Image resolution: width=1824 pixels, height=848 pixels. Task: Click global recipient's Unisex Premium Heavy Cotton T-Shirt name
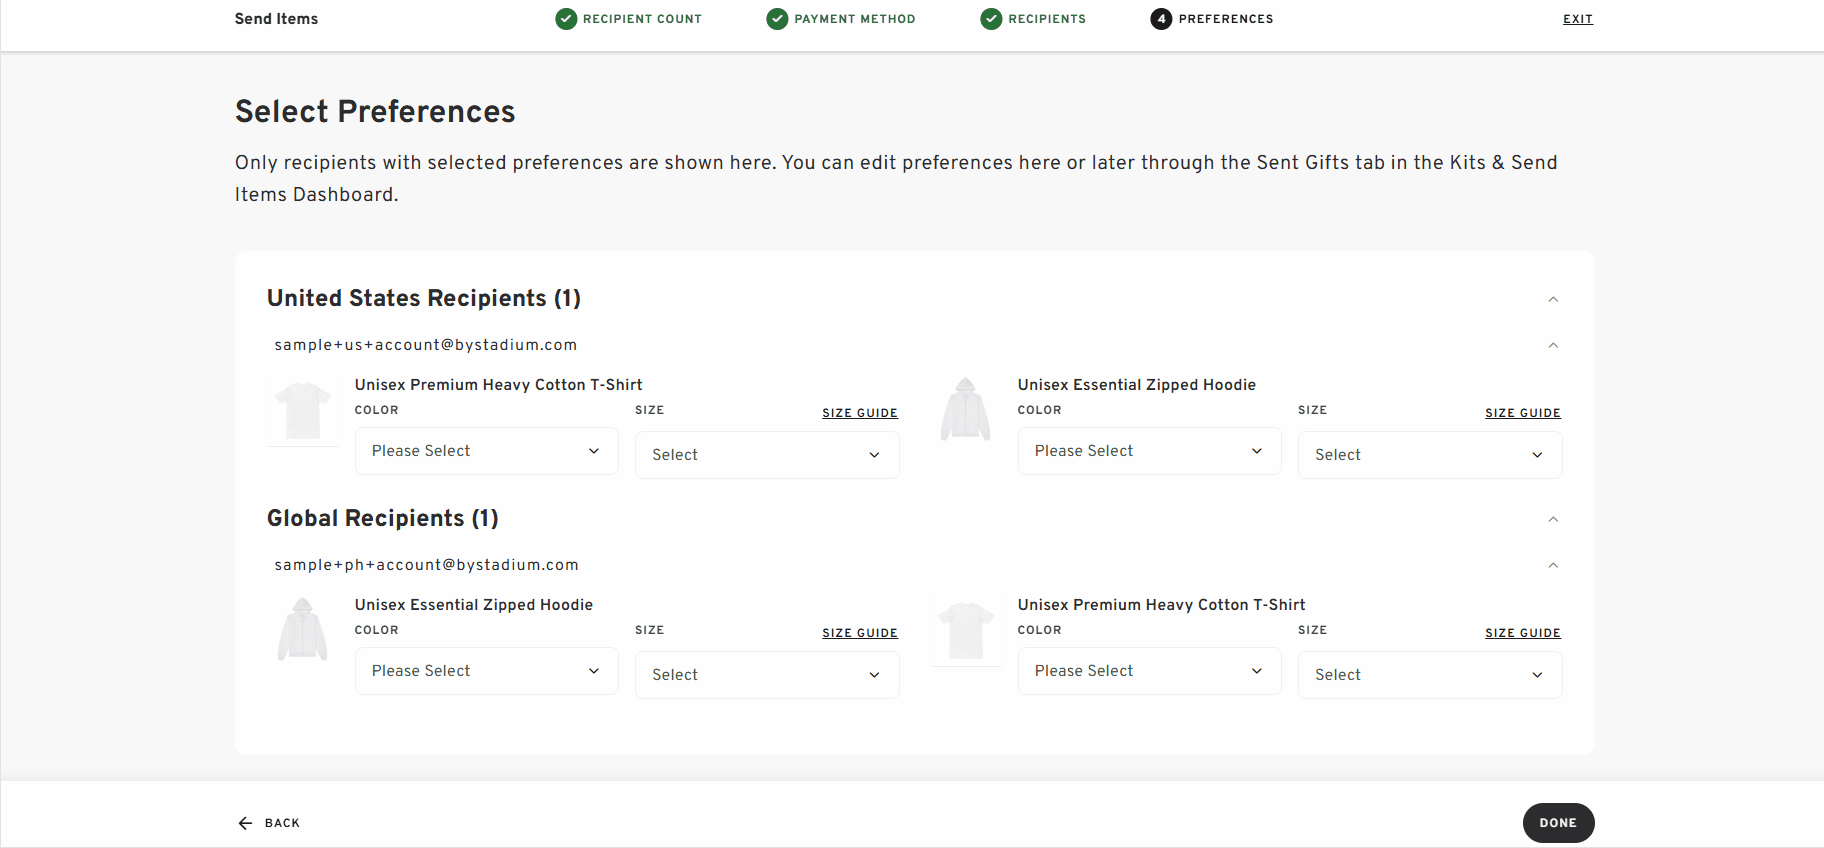point(1162,605)
